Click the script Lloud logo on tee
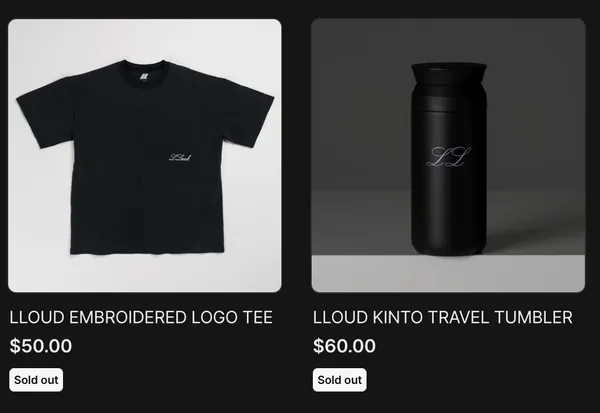This screenshot has width=600, height=413. (180, 157)
